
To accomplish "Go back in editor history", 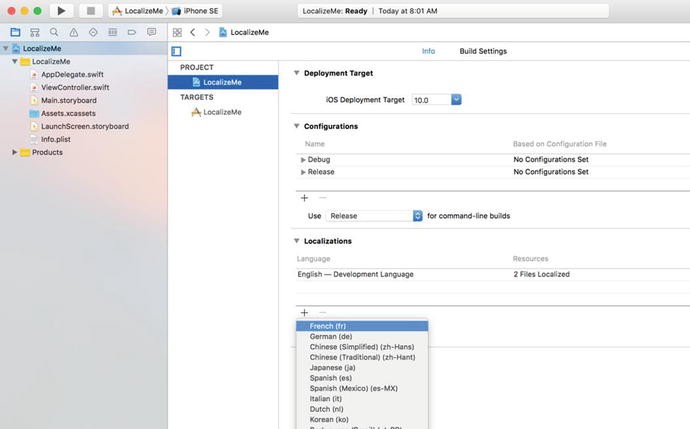I will coord(193,32).
